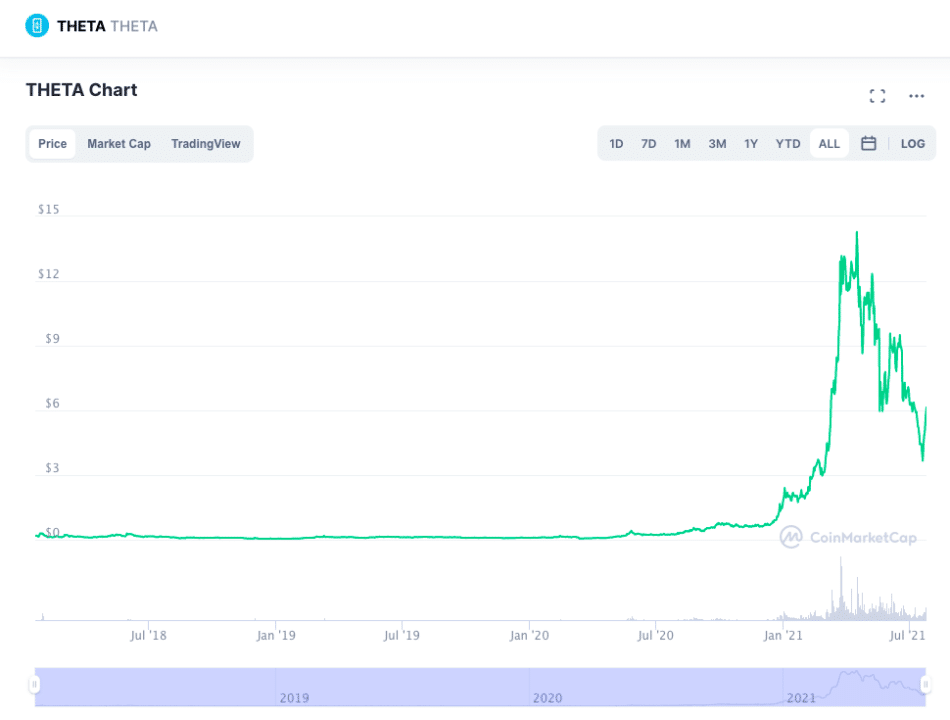This screenshot has height=720, width=950.
Task: Click the Jul '21 date axis label
Action: pos(907,635)
